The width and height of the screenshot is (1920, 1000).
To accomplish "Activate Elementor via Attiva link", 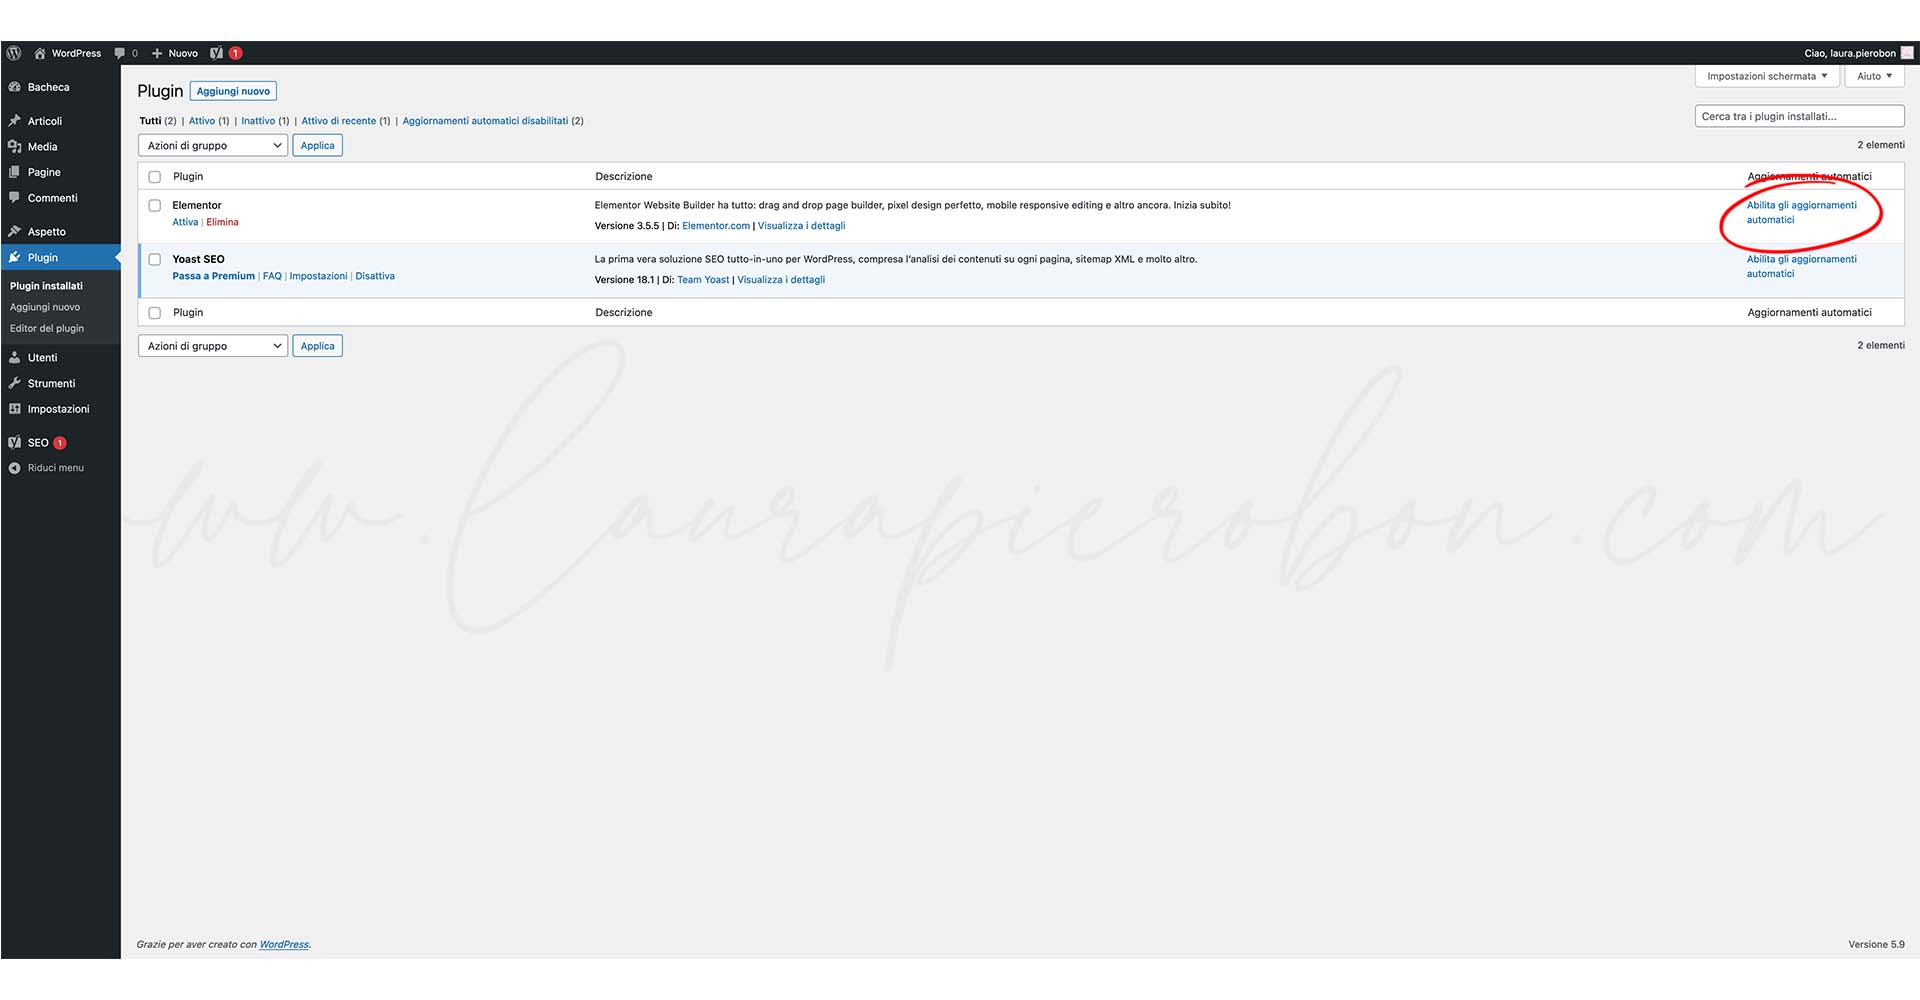I will coord(185,222).
